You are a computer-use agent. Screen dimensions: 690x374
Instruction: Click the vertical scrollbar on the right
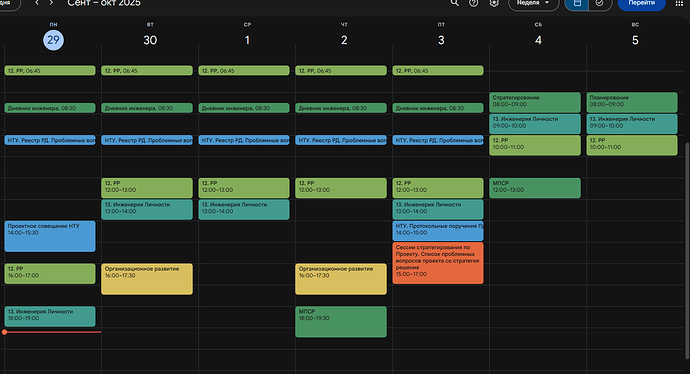687,251
